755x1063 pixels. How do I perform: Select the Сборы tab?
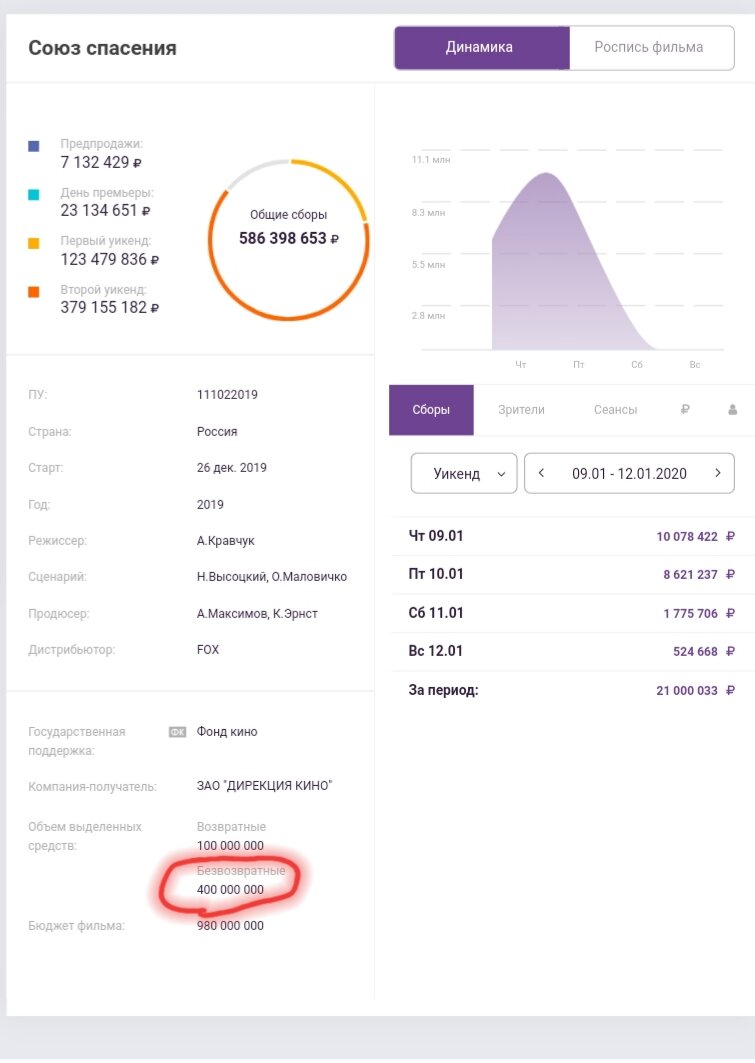pos(431,409)
